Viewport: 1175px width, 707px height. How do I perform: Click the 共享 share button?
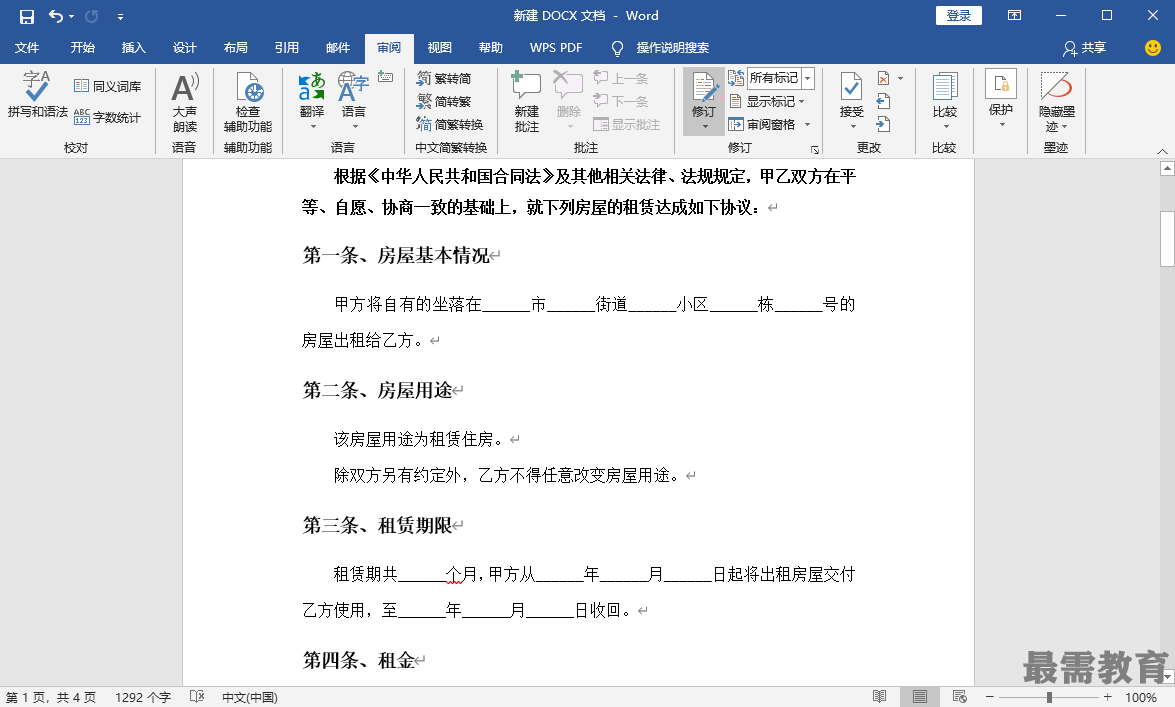point(1084,48)
